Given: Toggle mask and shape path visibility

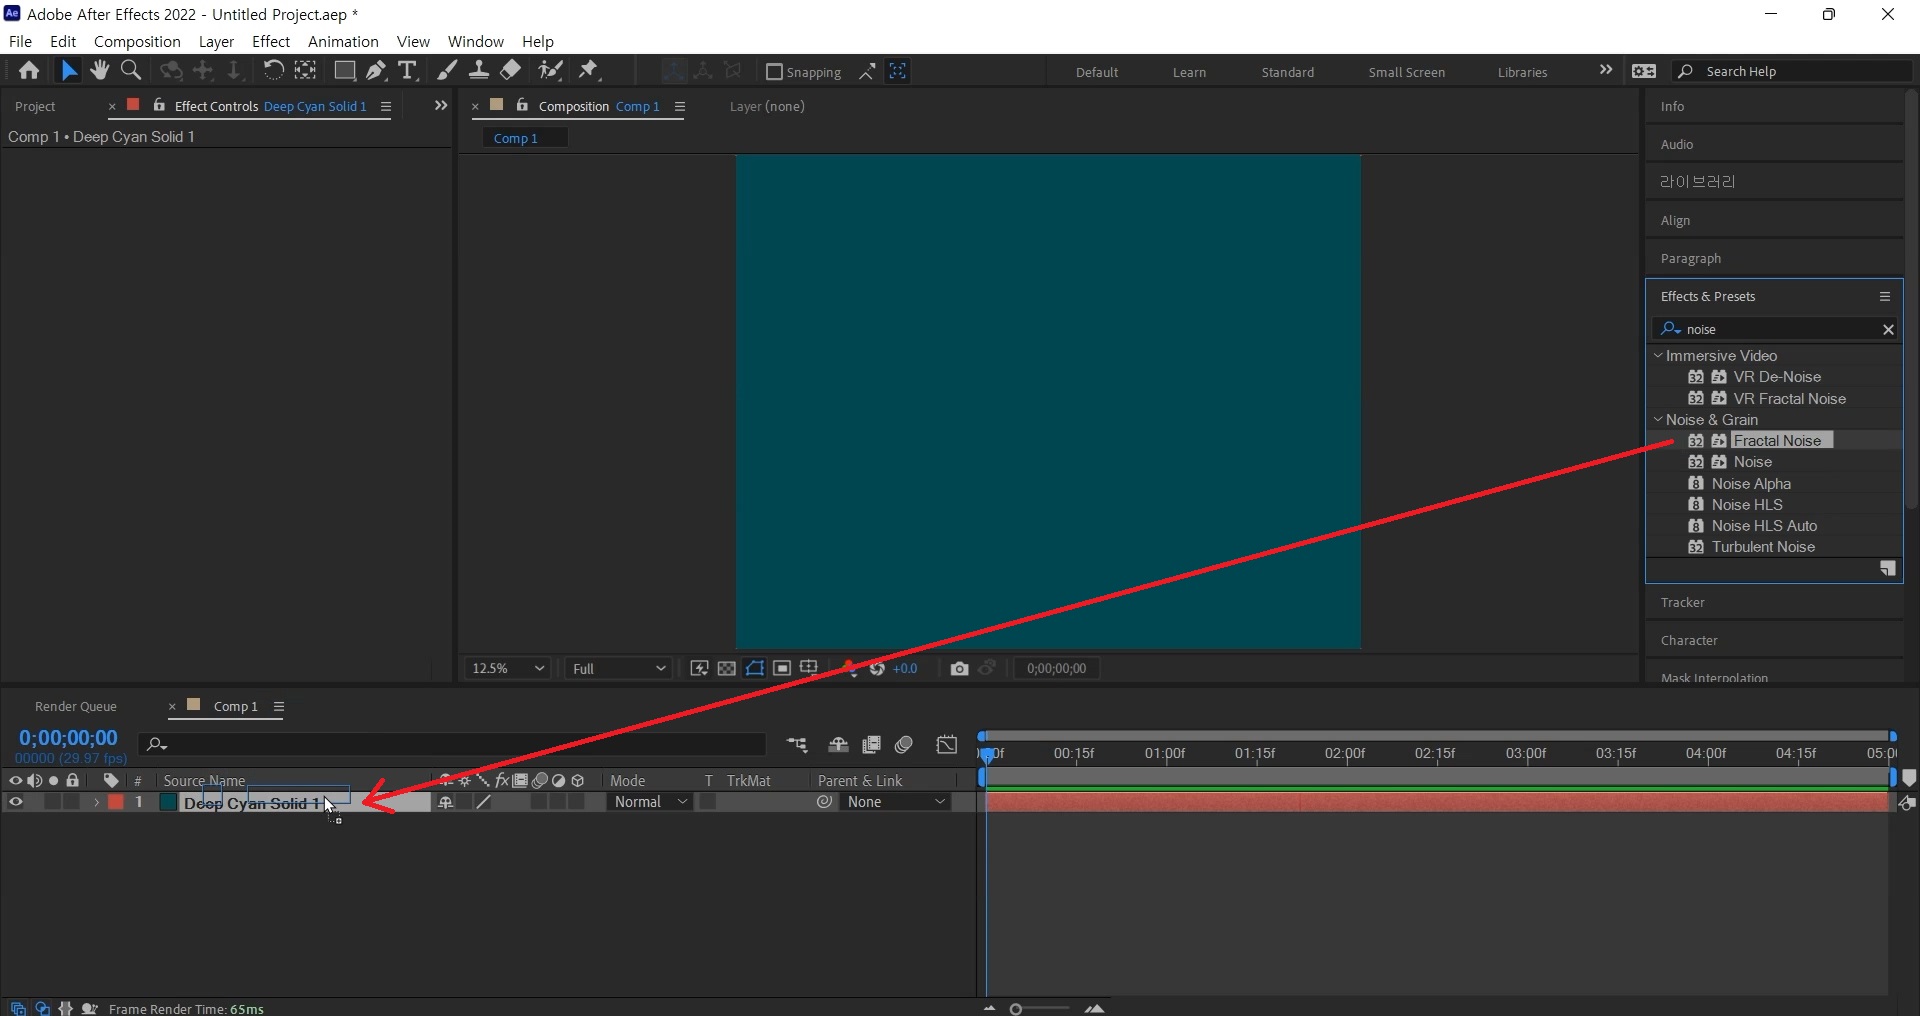Looking at the screenshot, I should click(755, 668).
